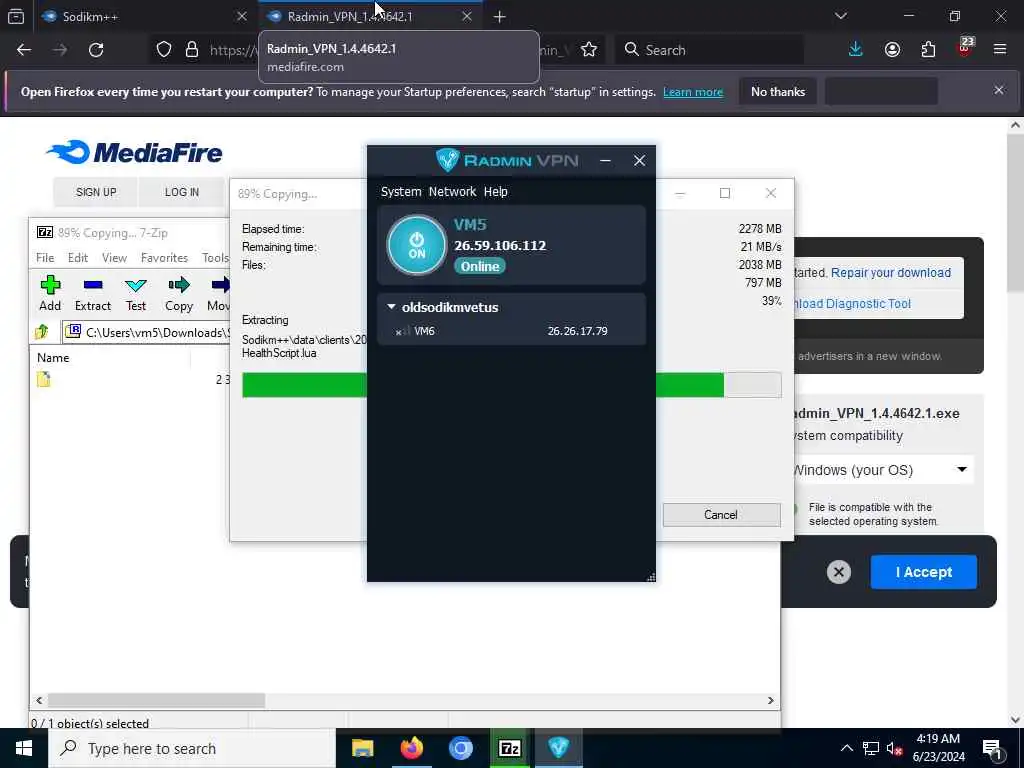
Task: Close the Radmin_VPN_1.4.4642.1 tab
Action: (x=466, y=16)
